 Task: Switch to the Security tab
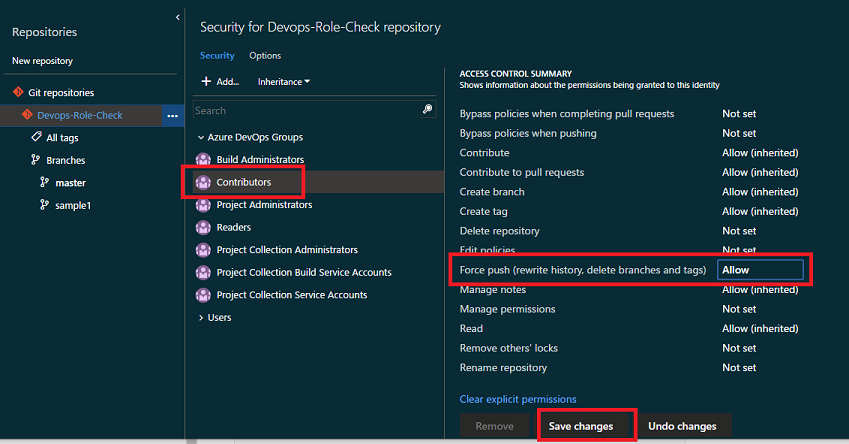pos(217,55)
